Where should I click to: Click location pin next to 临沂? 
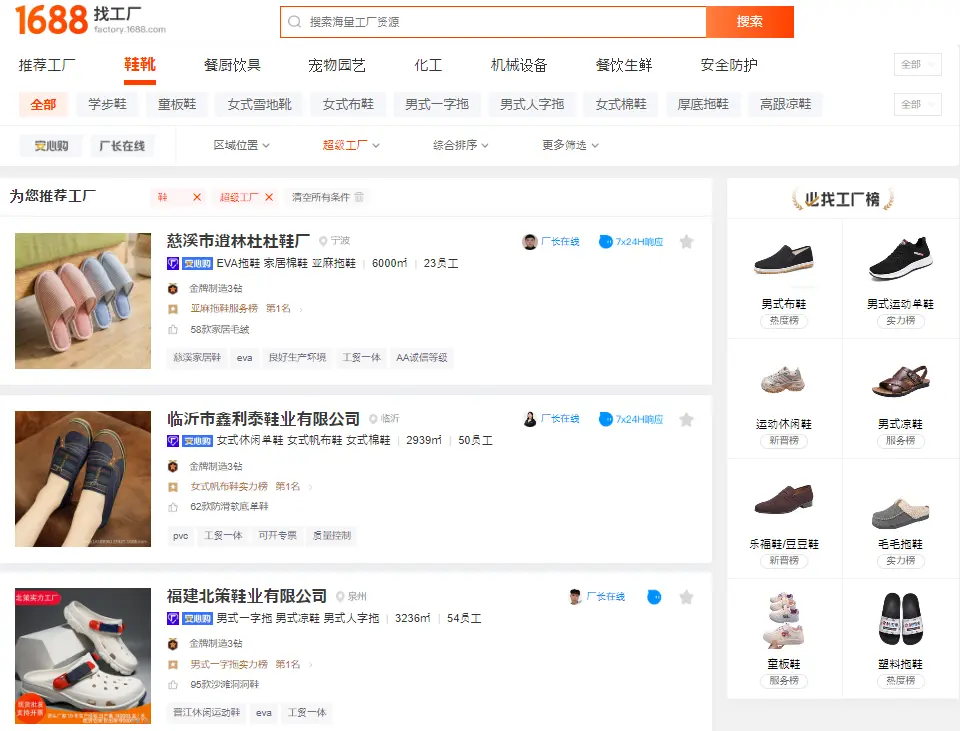[x=373, y=419]
